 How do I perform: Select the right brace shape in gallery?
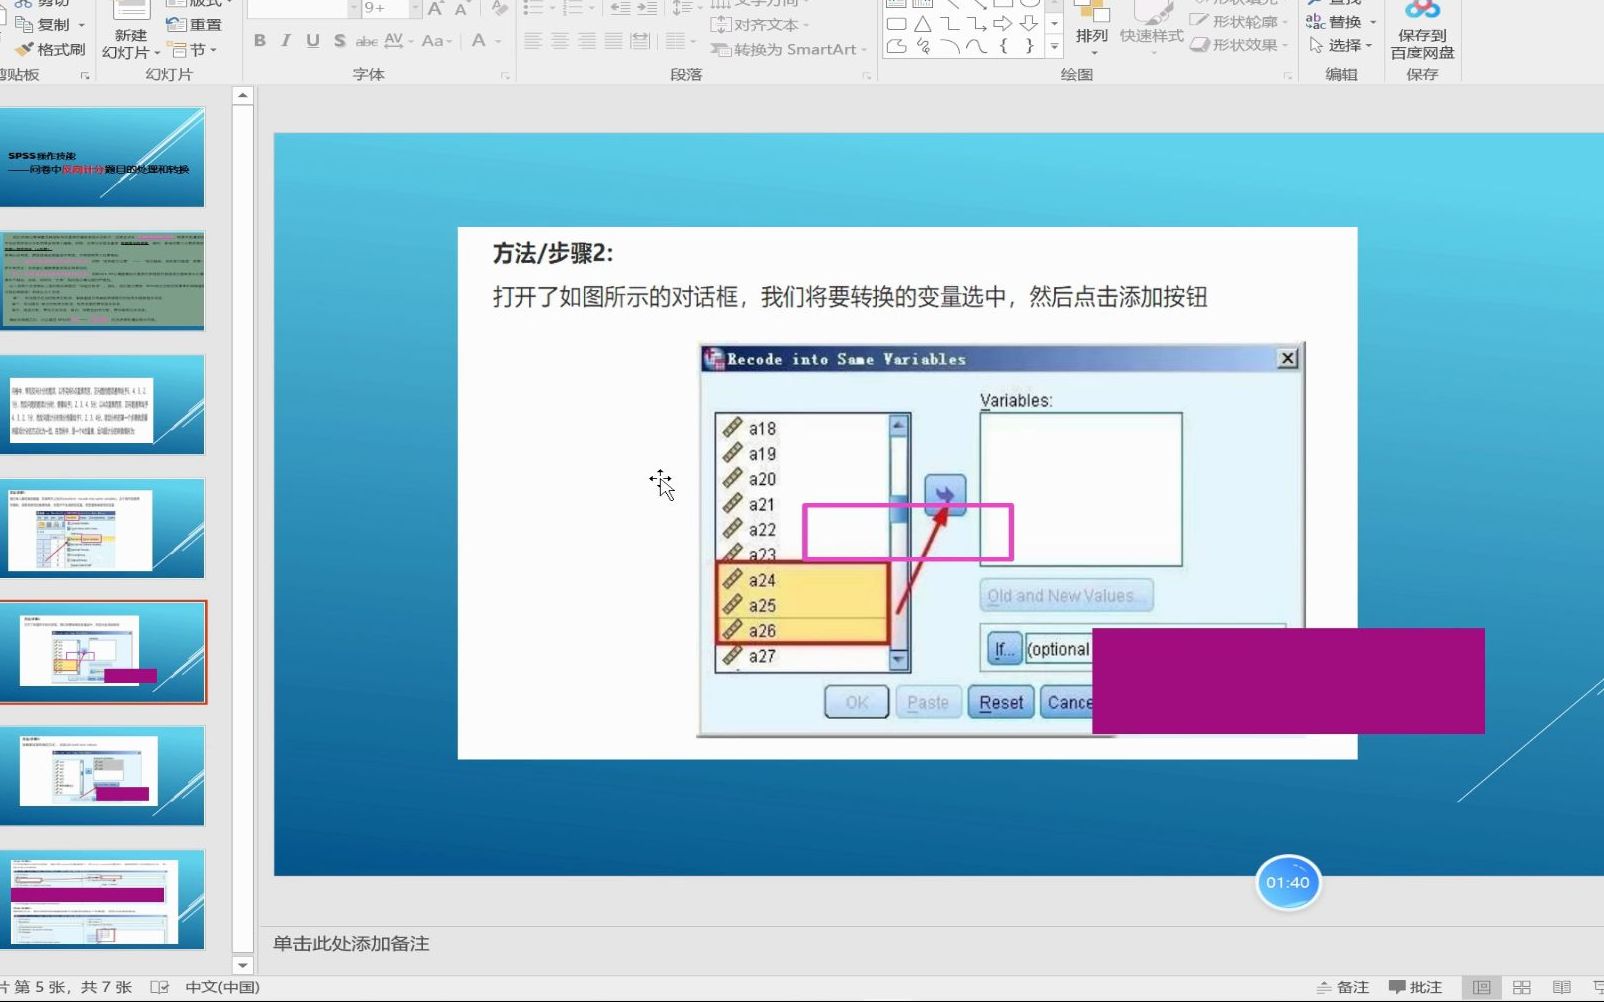[x=1029, y=46]
